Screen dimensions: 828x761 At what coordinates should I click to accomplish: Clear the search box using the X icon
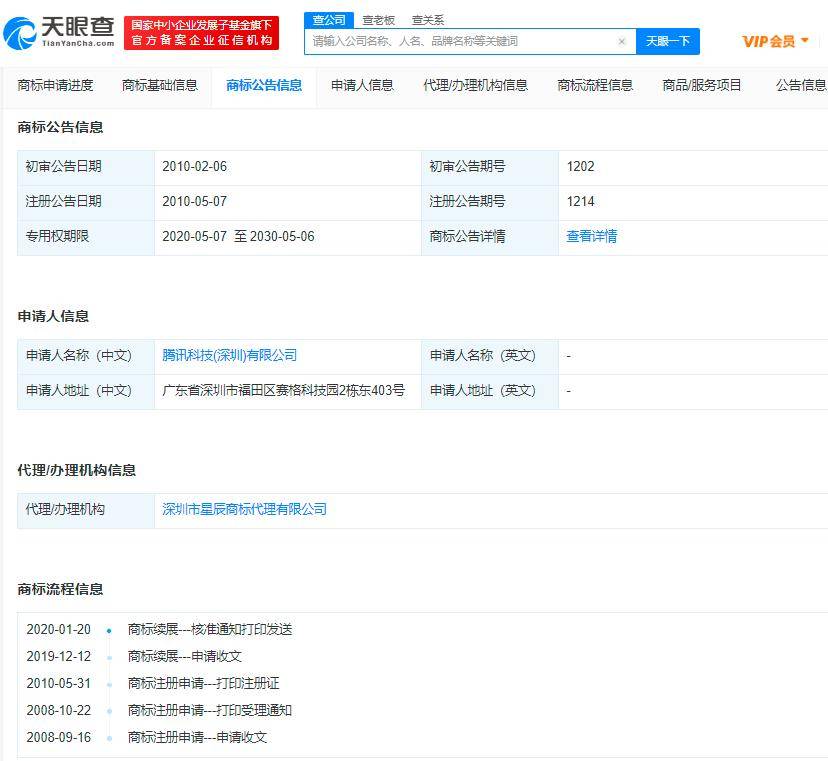click(x=621, y=41)
